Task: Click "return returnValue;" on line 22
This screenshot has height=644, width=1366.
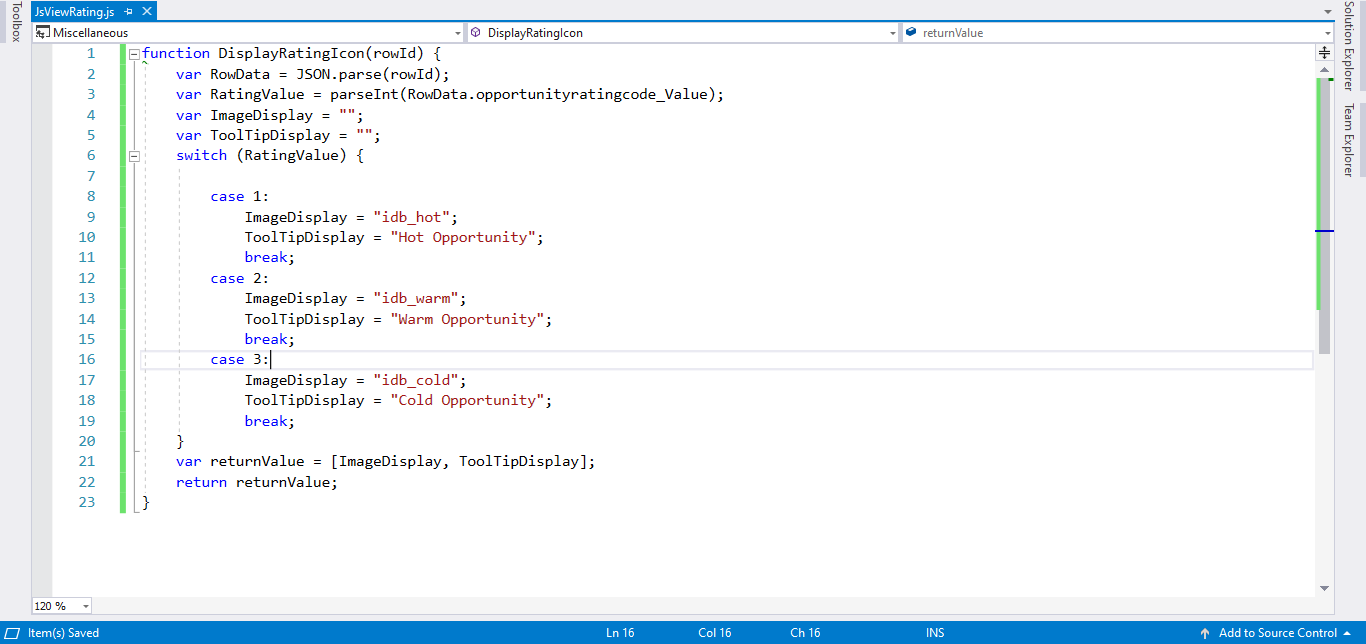Action: click(x=257, y=482)
